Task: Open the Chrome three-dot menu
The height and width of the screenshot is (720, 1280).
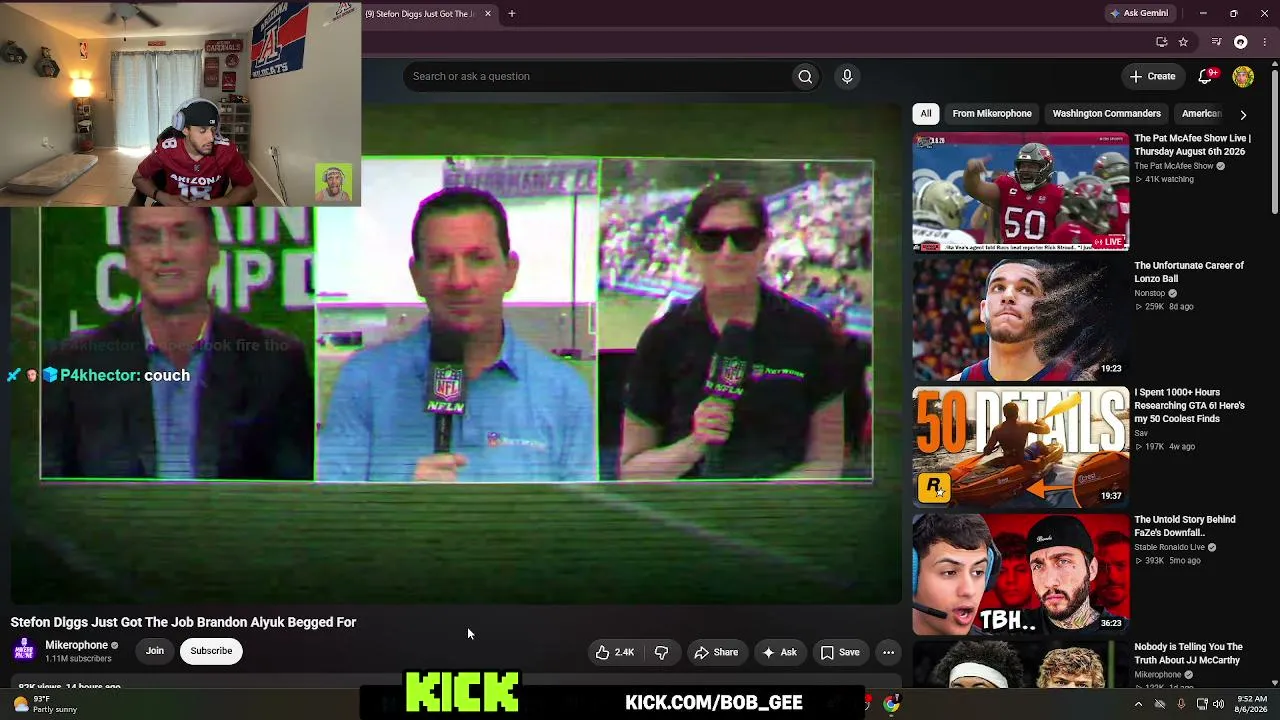Action: pyautogui.click(x=1265, y=42)
